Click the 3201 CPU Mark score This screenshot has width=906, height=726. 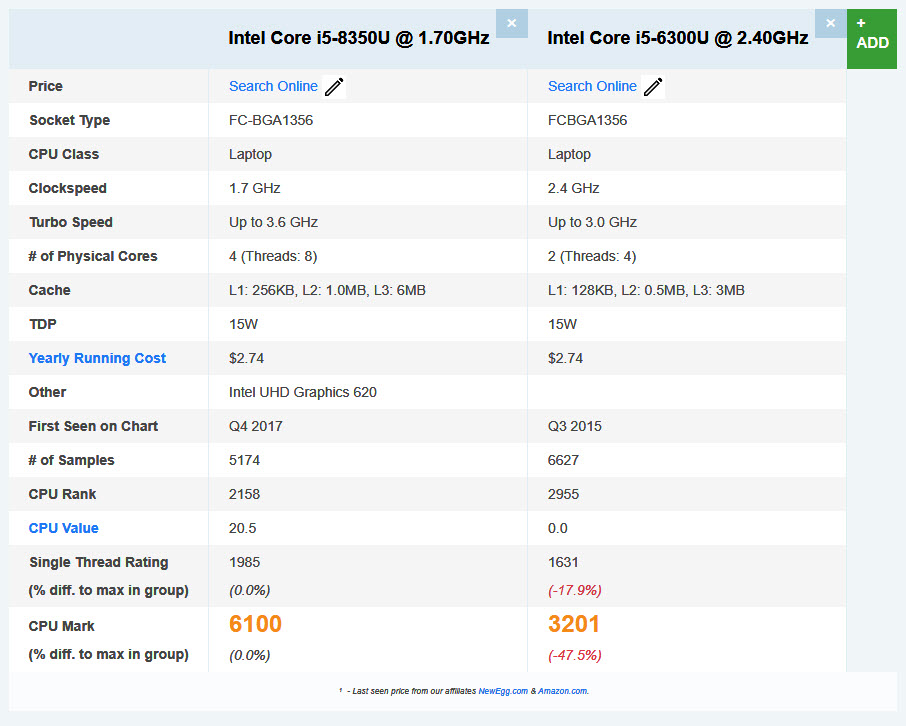(x=574, y=624)
